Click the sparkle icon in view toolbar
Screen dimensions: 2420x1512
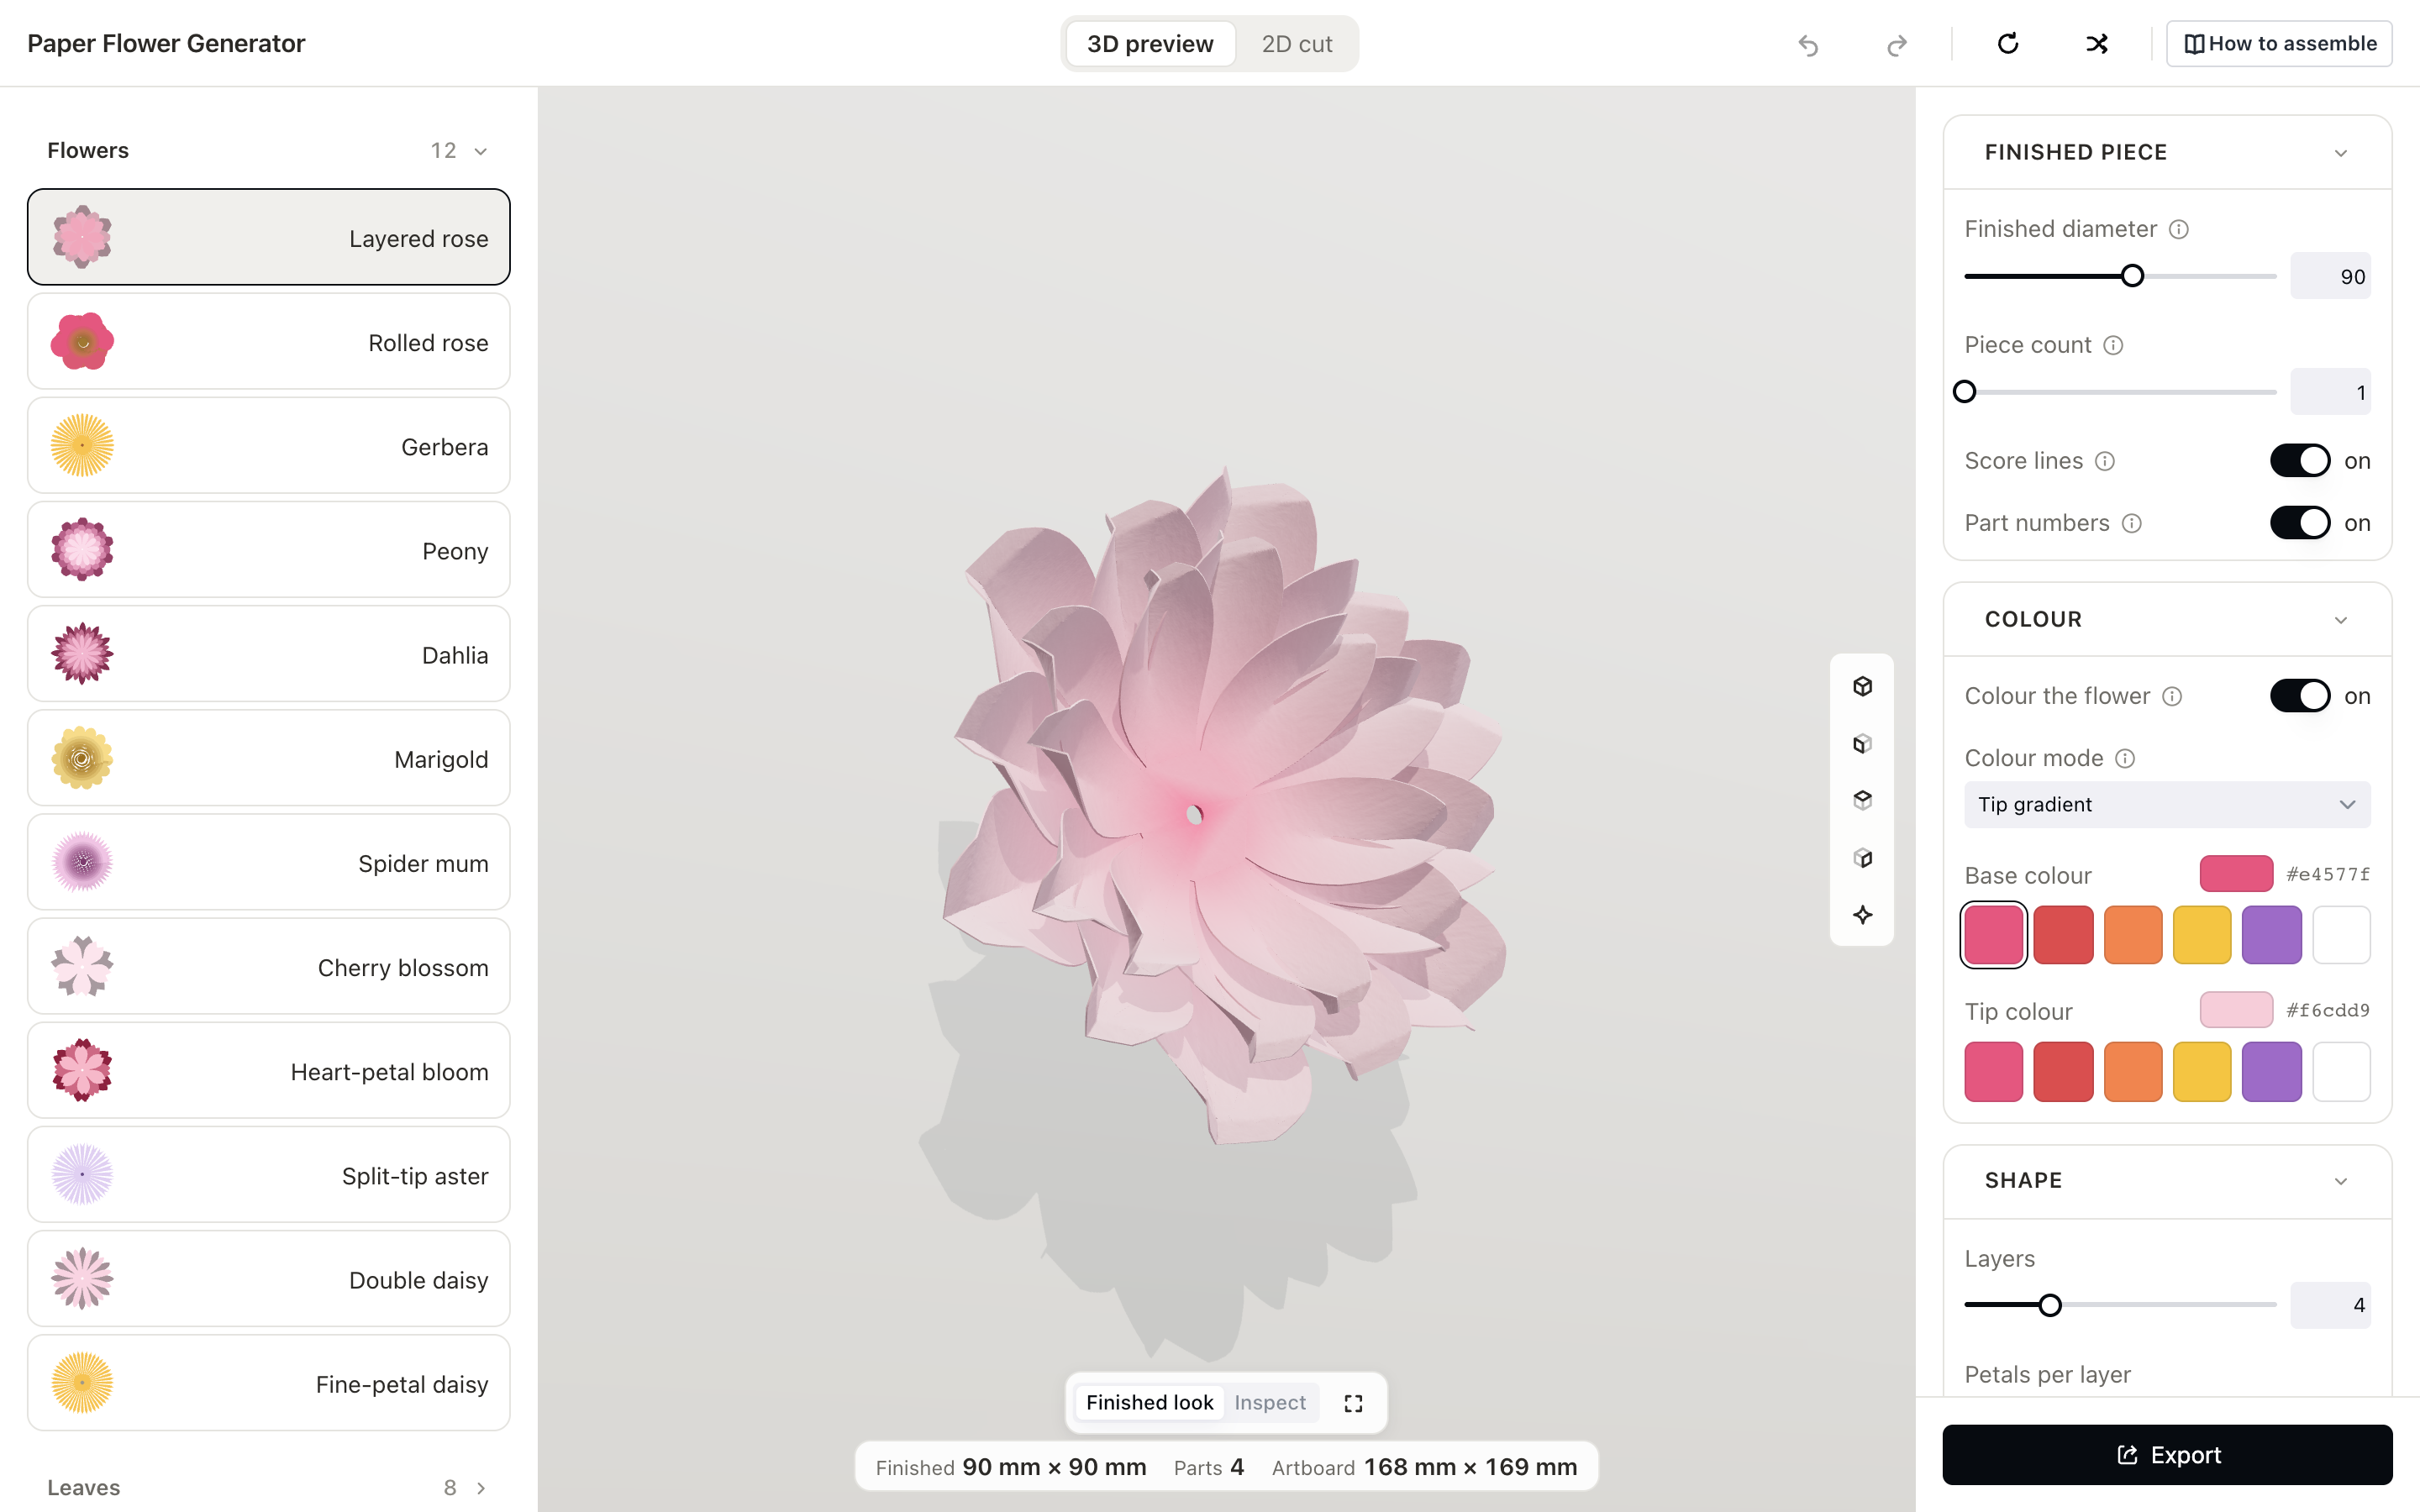1862,914
